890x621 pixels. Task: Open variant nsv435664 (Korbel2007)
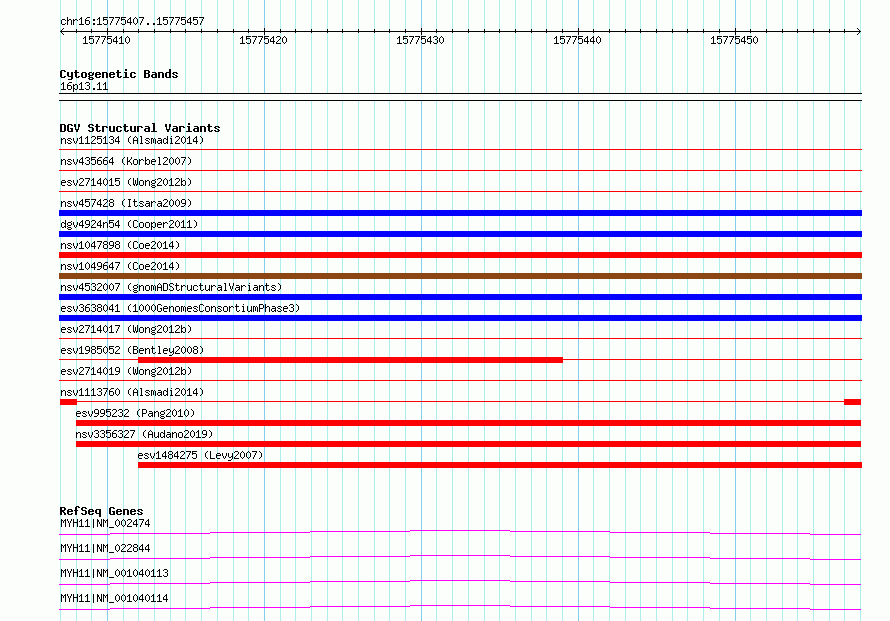(126, 161)
